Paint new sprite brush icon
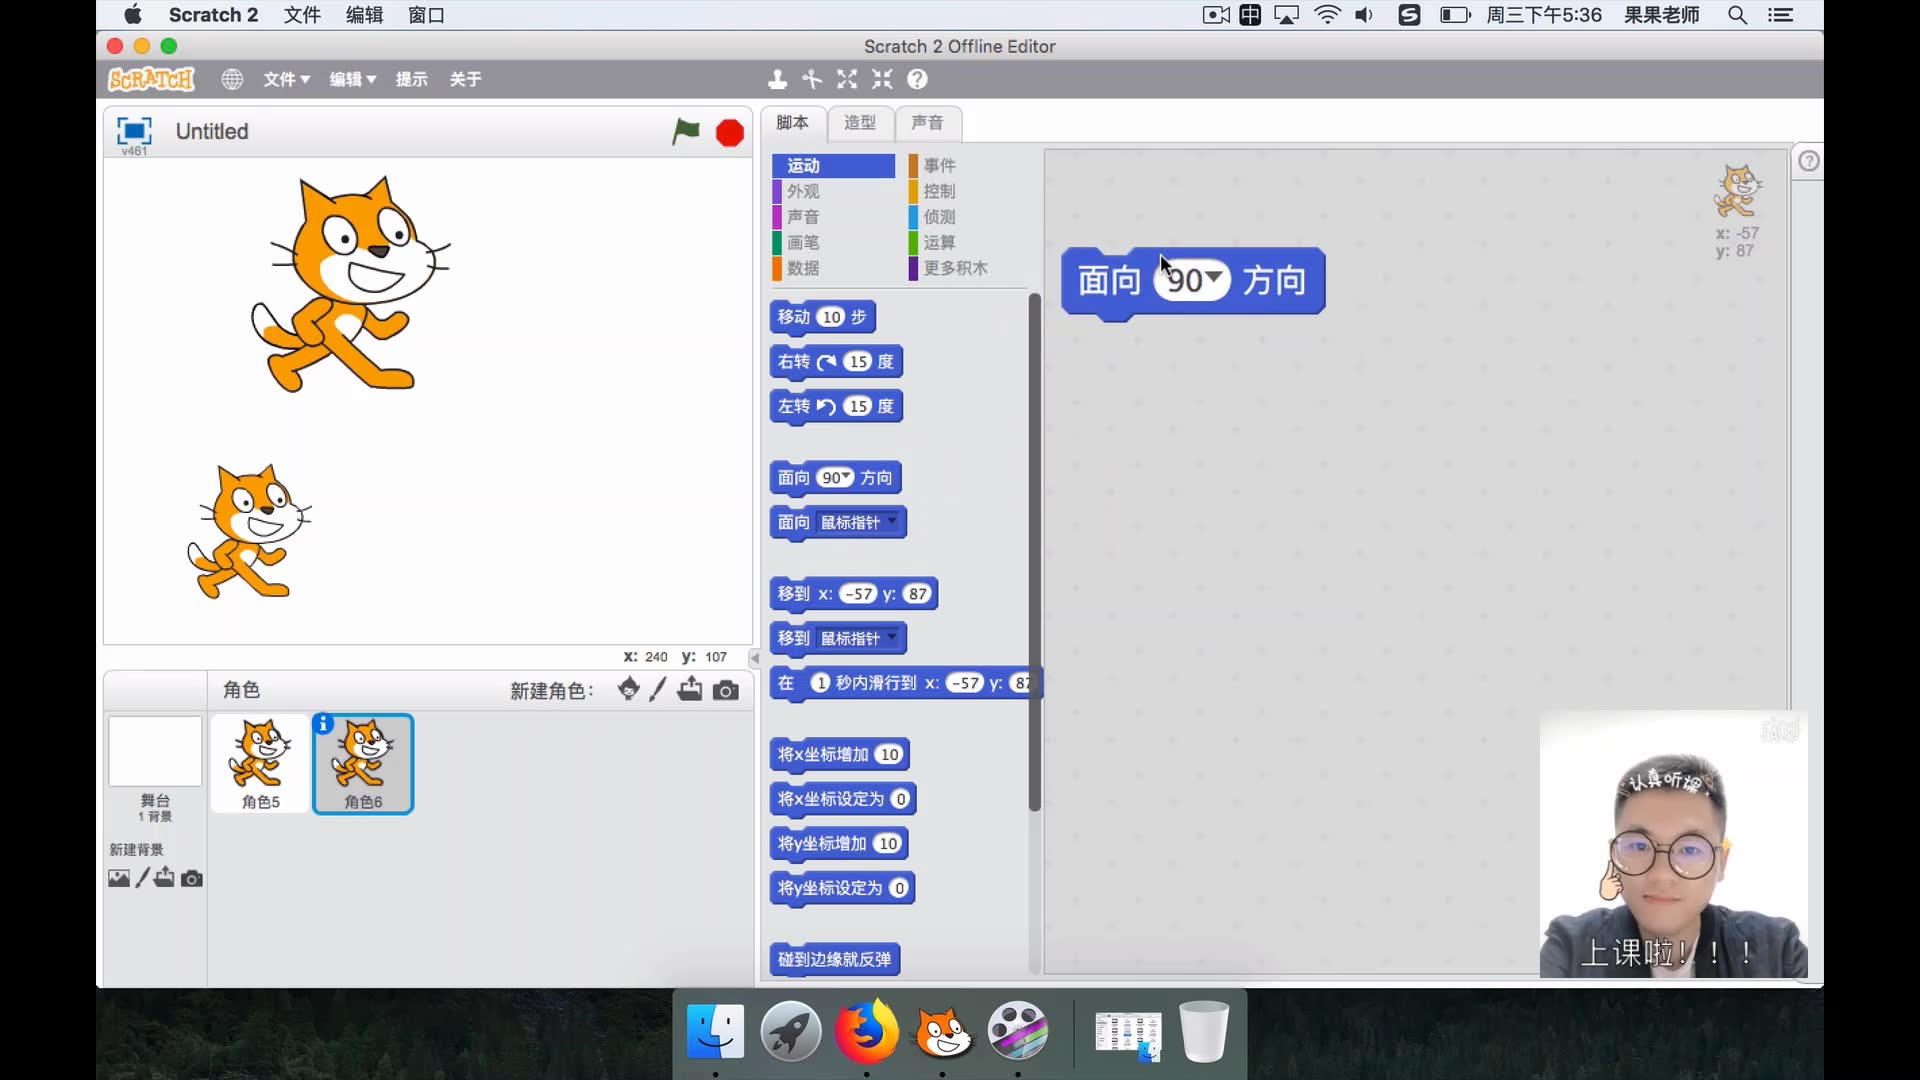 (657, 689)
